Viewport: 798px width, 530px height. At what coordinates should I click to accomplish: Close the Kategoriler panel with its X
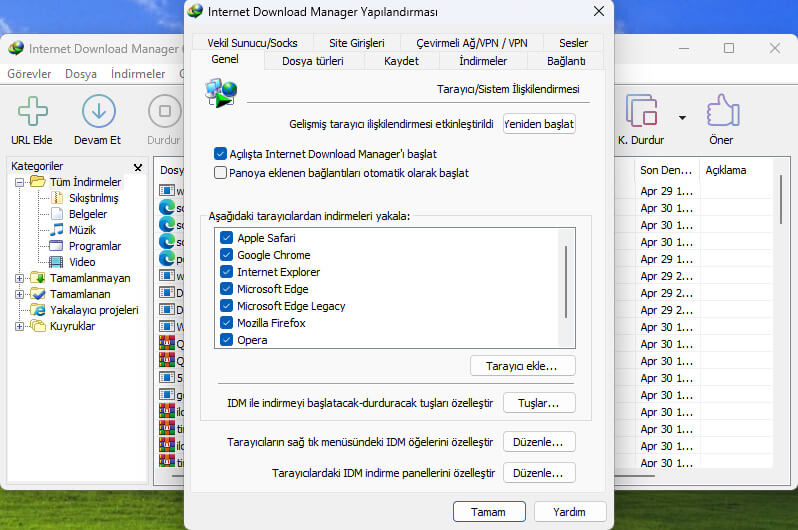[x=137, y=167]
